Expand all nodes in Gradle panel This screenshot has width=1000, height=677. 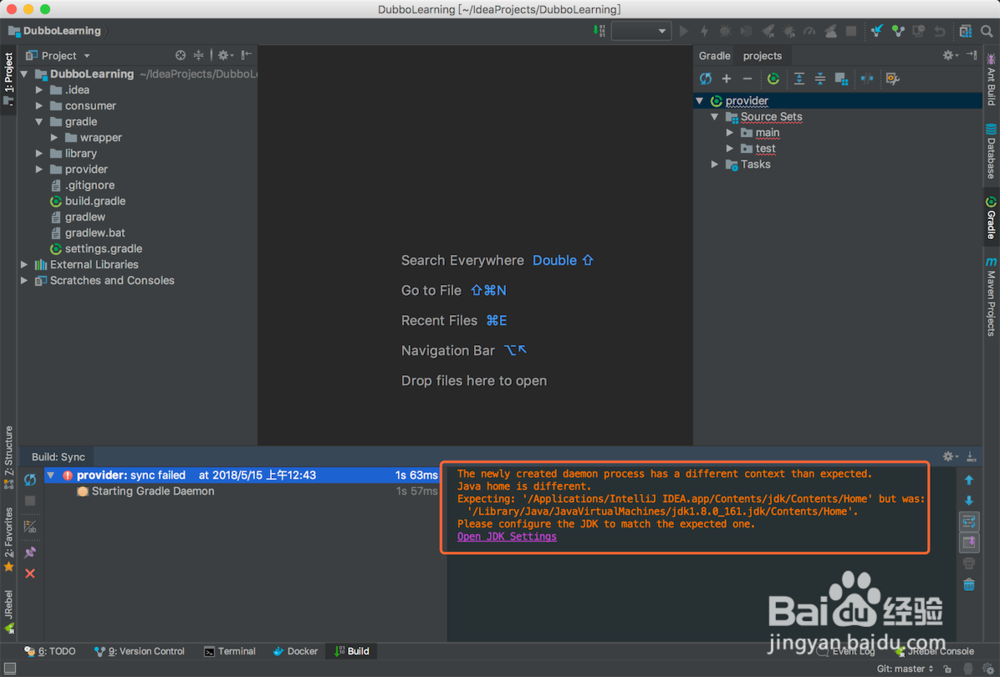click(799, 78)
